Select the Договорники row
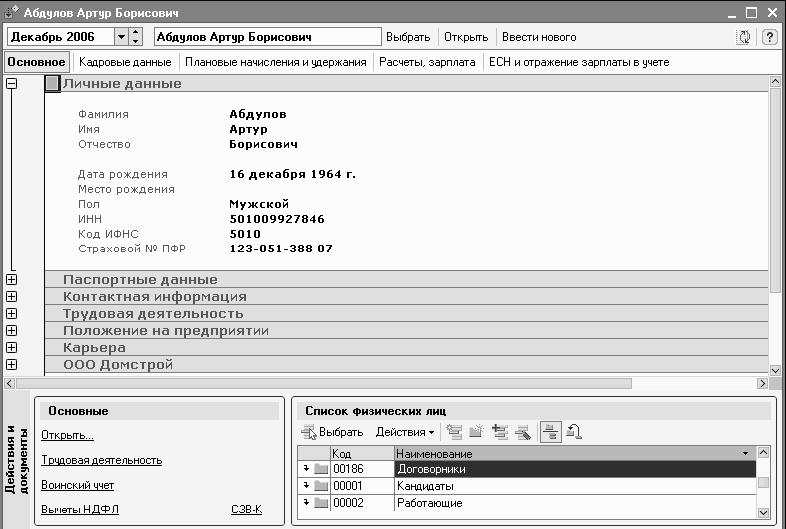 pos(527,469)
